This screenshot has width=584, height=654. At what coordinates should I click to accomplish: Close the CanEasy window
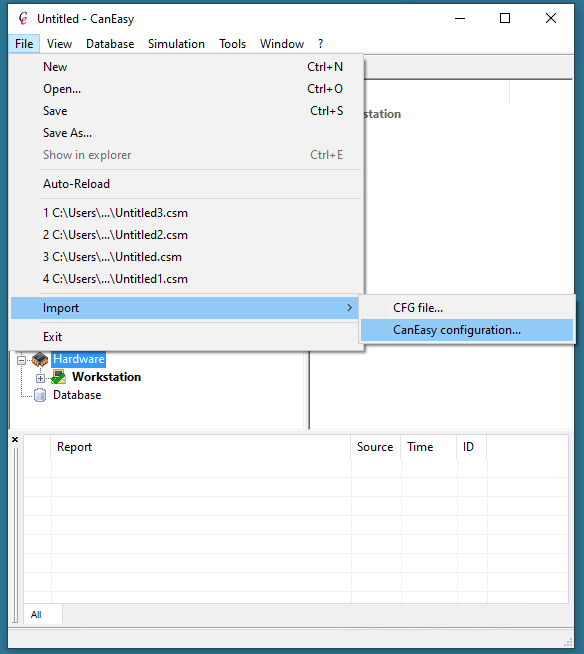[x=551, y=18]
